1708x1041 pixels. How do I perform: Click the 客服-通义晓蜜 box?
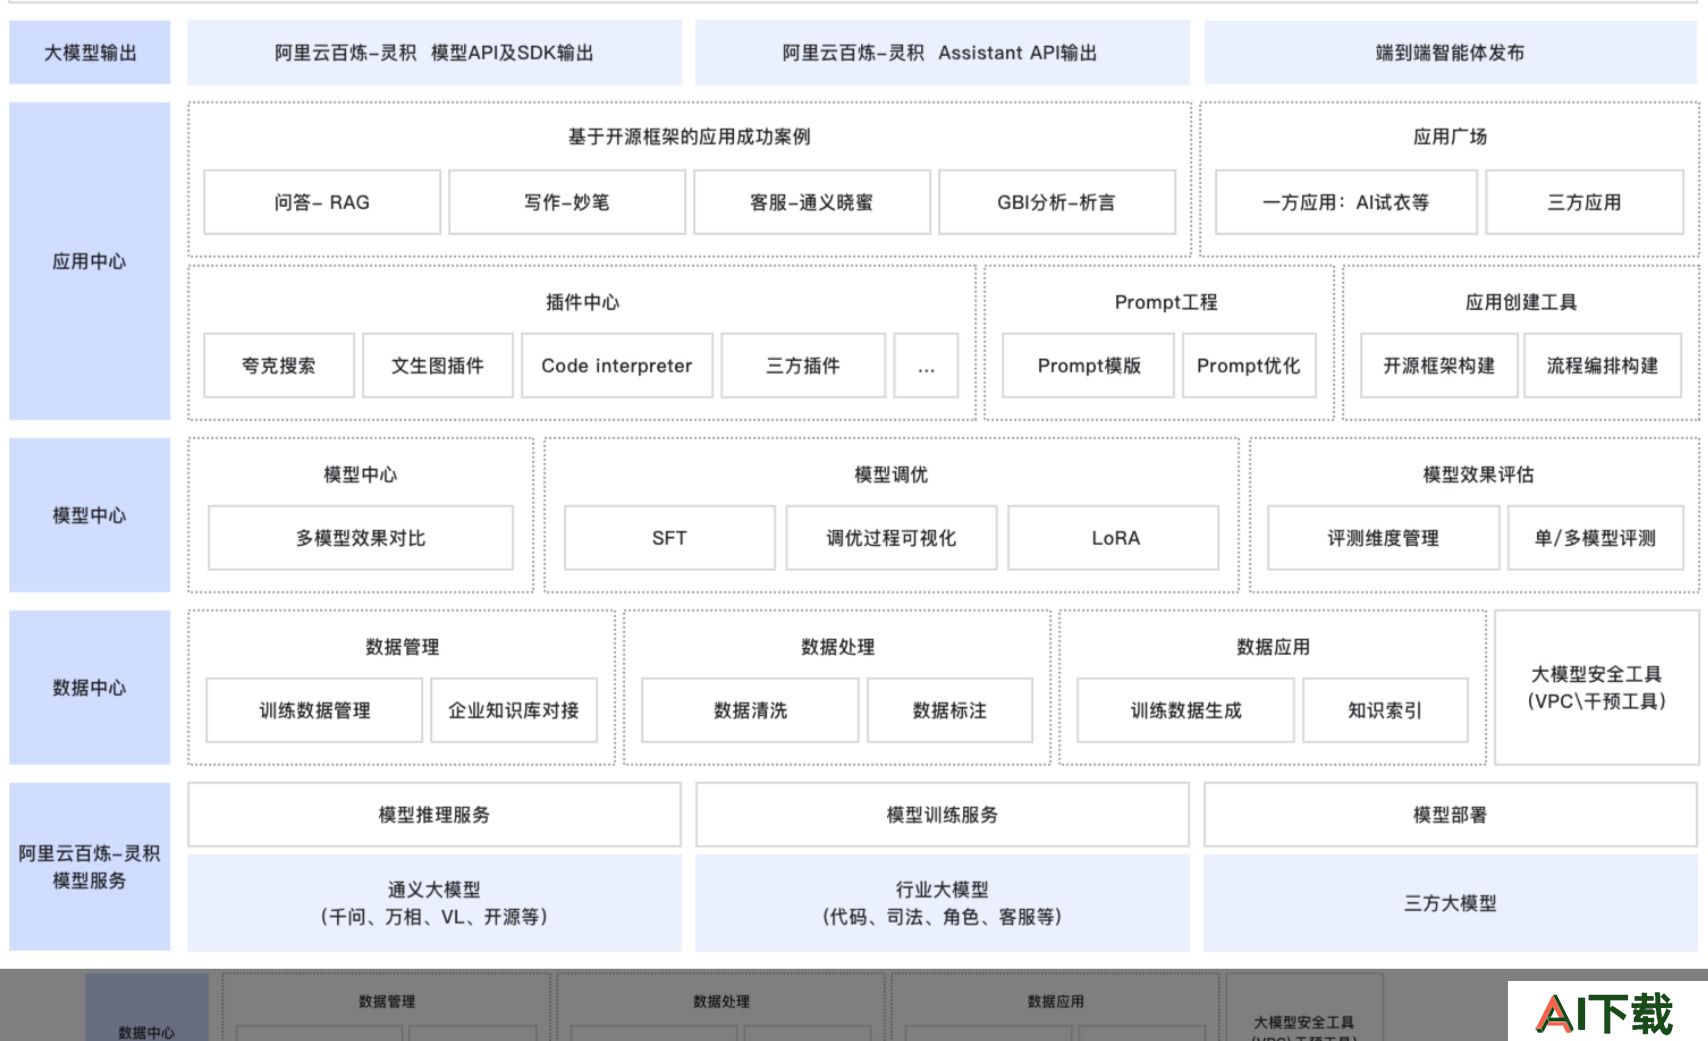tap(812, 202)
